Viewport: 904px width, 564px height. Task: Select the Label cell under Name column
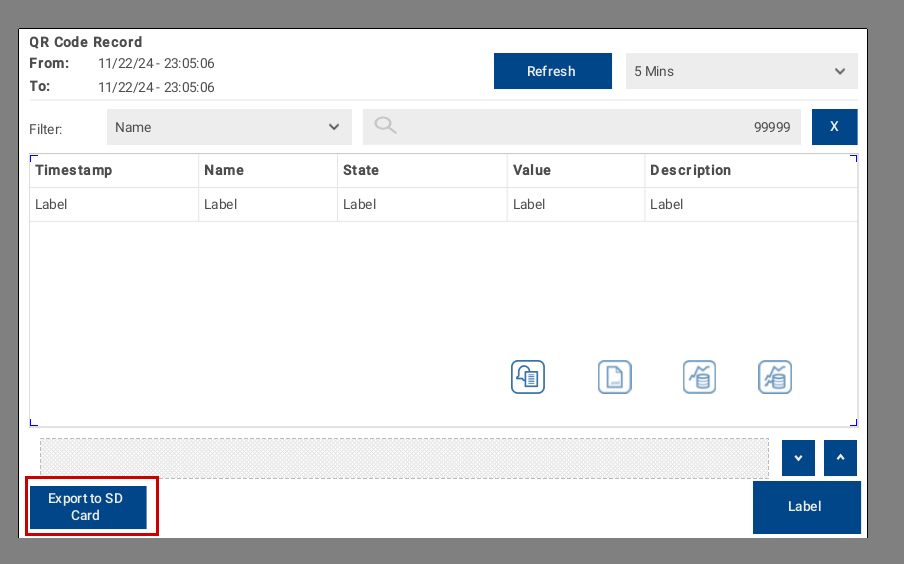(x=268, y=205)
